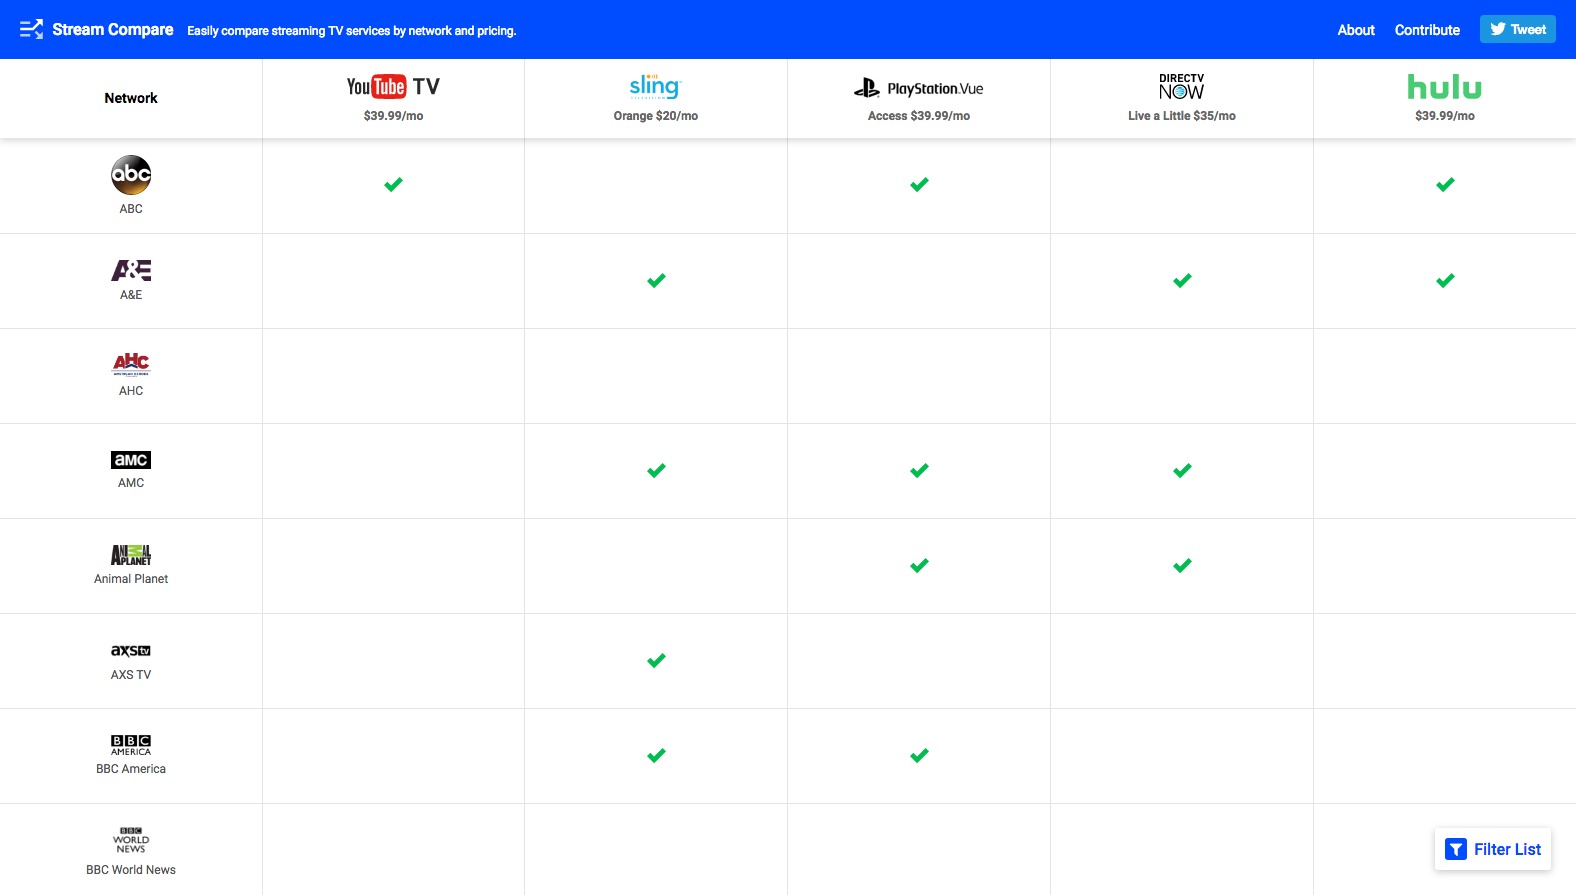Click the BBC World News label

[131, 870]
